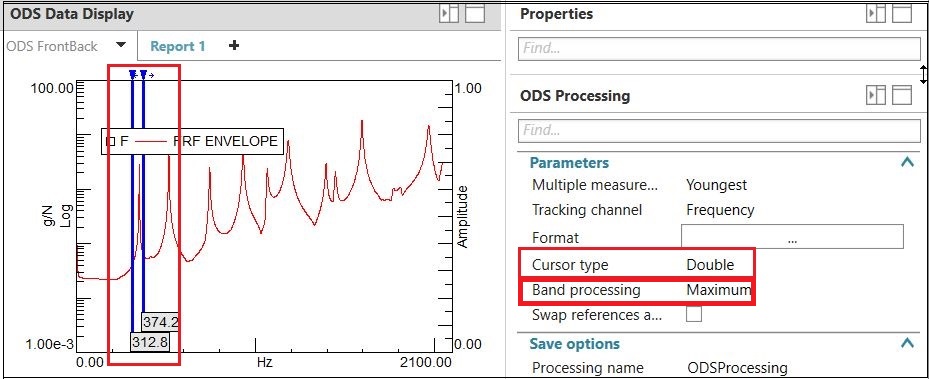Click the Parameters section header
The height and width of the screenshot is (379, 929).
point(569,163)
